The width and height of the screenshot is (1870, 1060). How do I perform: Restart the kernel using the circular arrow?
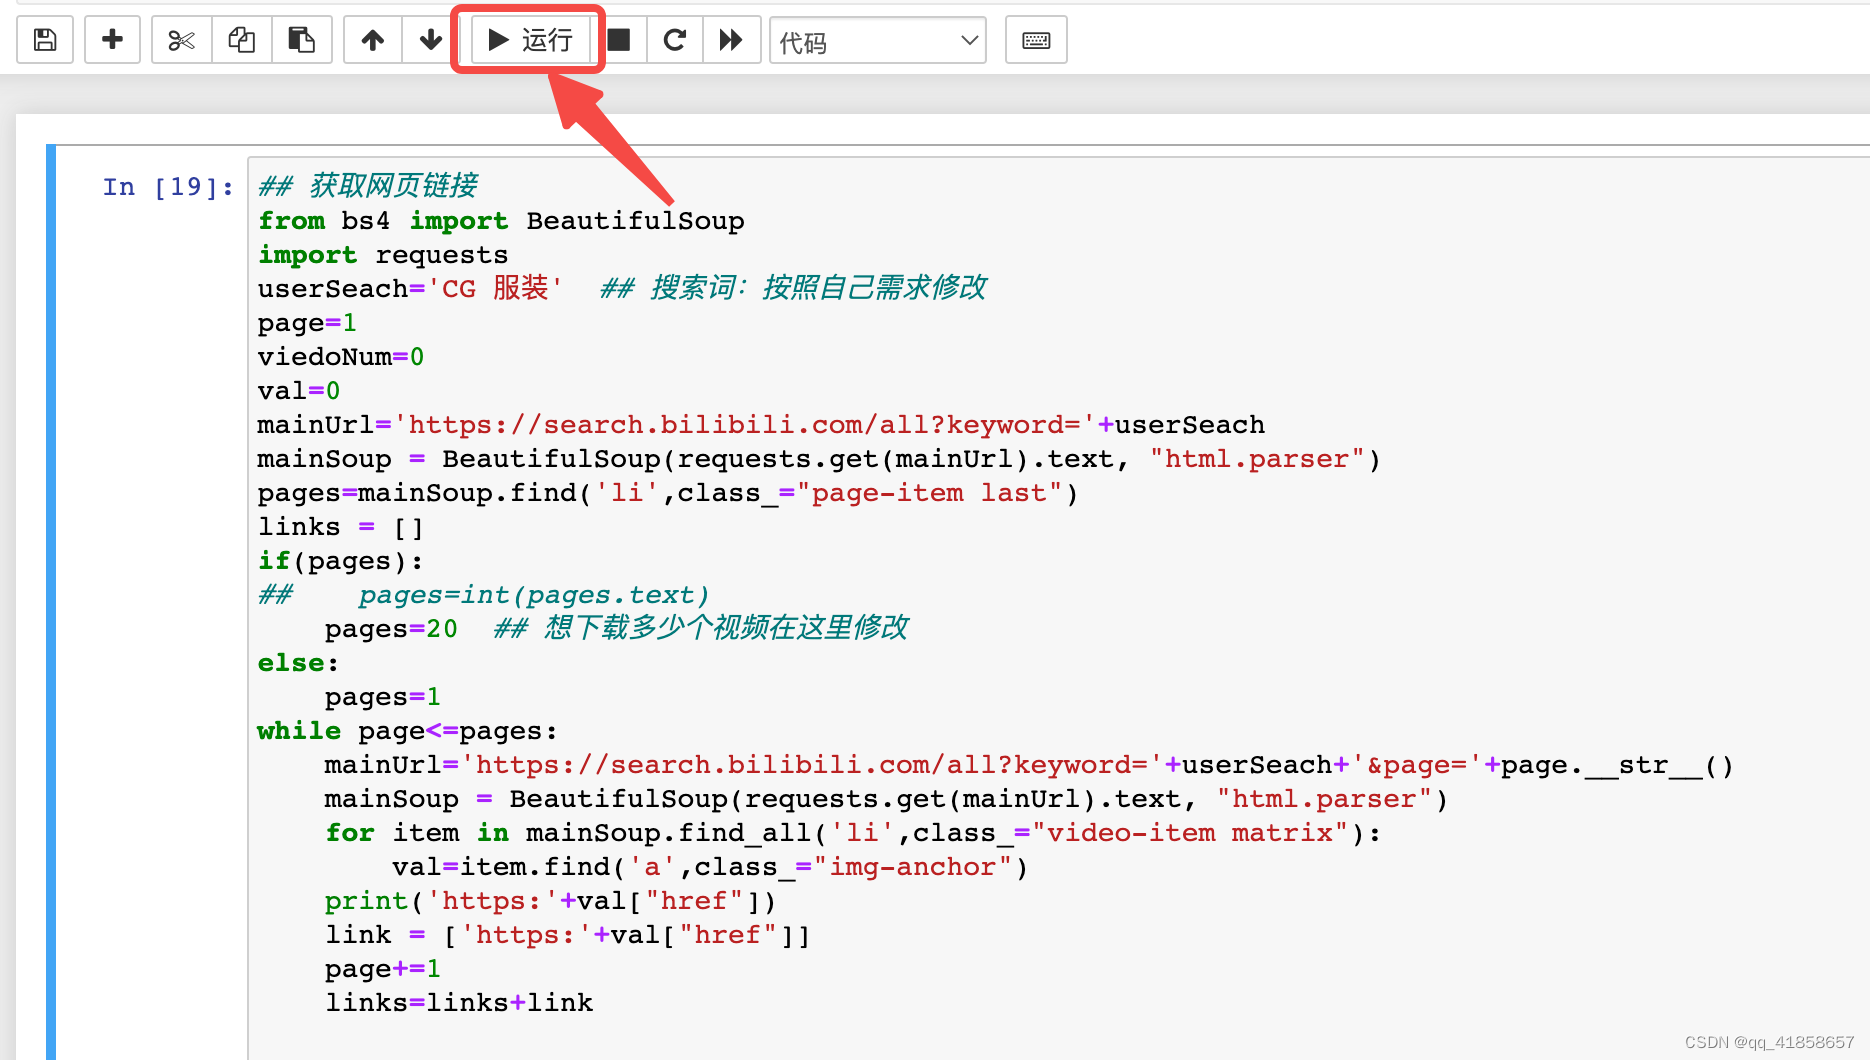tap(675, 40)
